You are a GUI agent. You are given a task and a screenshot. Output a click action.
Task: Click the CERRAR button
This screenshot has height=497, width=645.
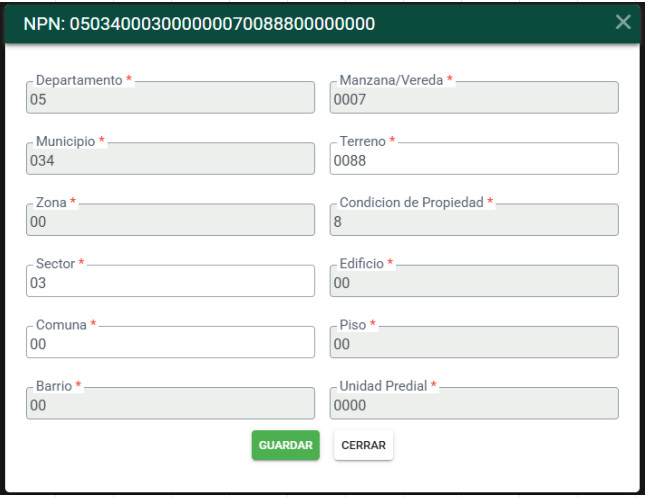pyautogui.click(x=363, y=445)
